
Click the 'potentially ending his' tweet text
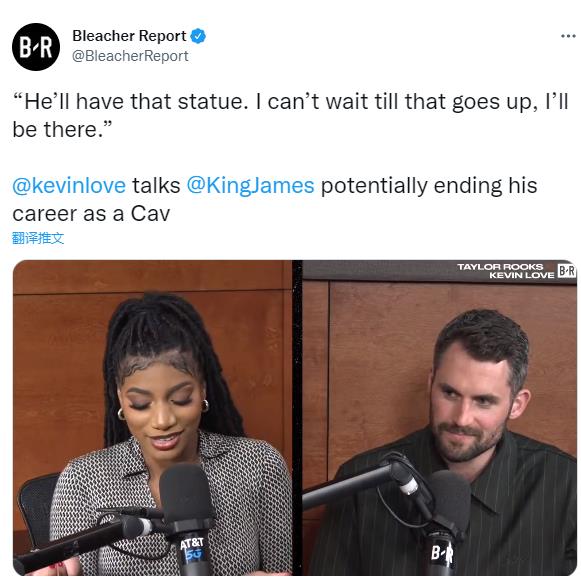[x=429, y=186]
